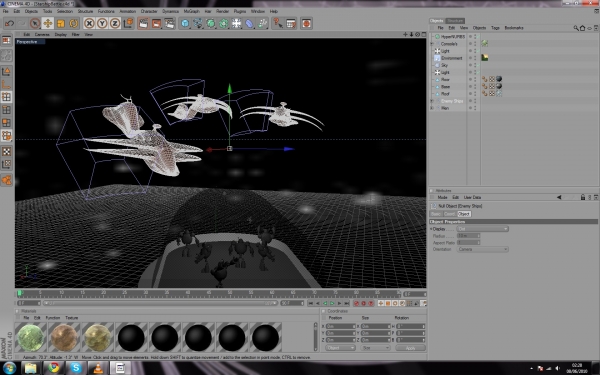This screenshot has height=375, width=600.
Task: Open the viewport Cameras menu
Action: tap(42, 34)
